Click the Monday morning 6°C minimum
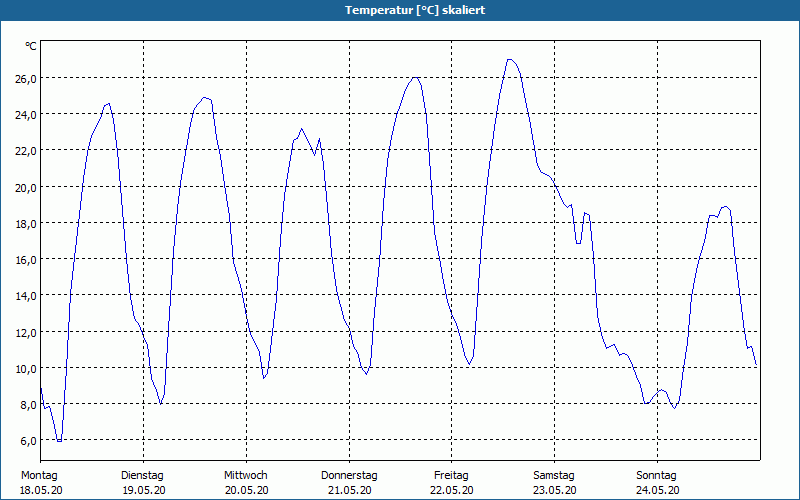This screenshot has width=800, height=500. point(59,441)
